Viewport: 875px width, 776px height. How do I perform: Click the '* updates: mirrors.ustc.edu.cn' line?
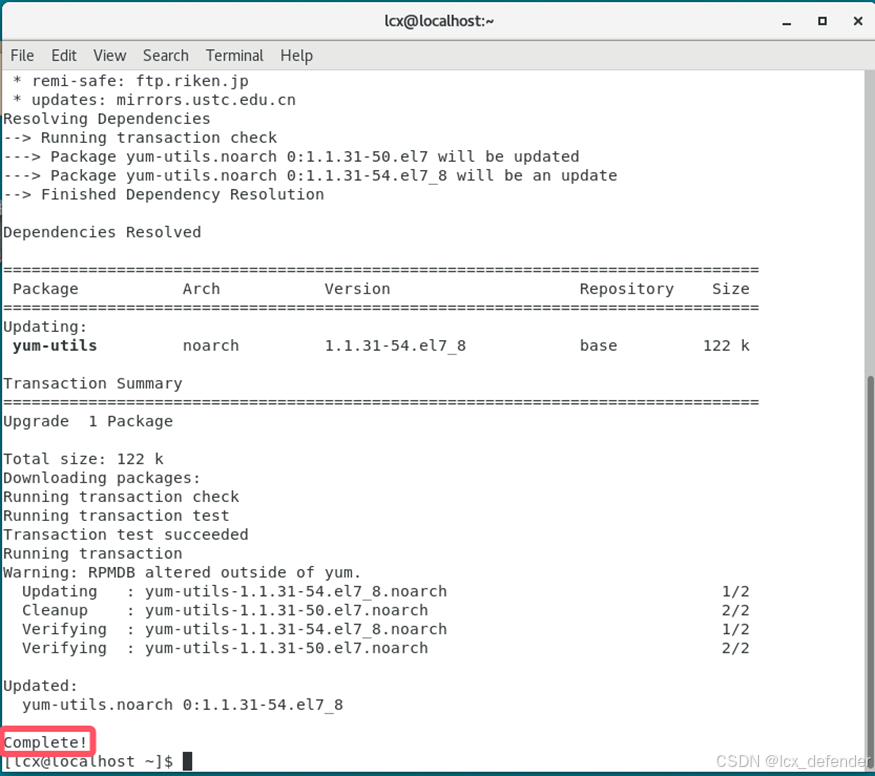point(154,100)
